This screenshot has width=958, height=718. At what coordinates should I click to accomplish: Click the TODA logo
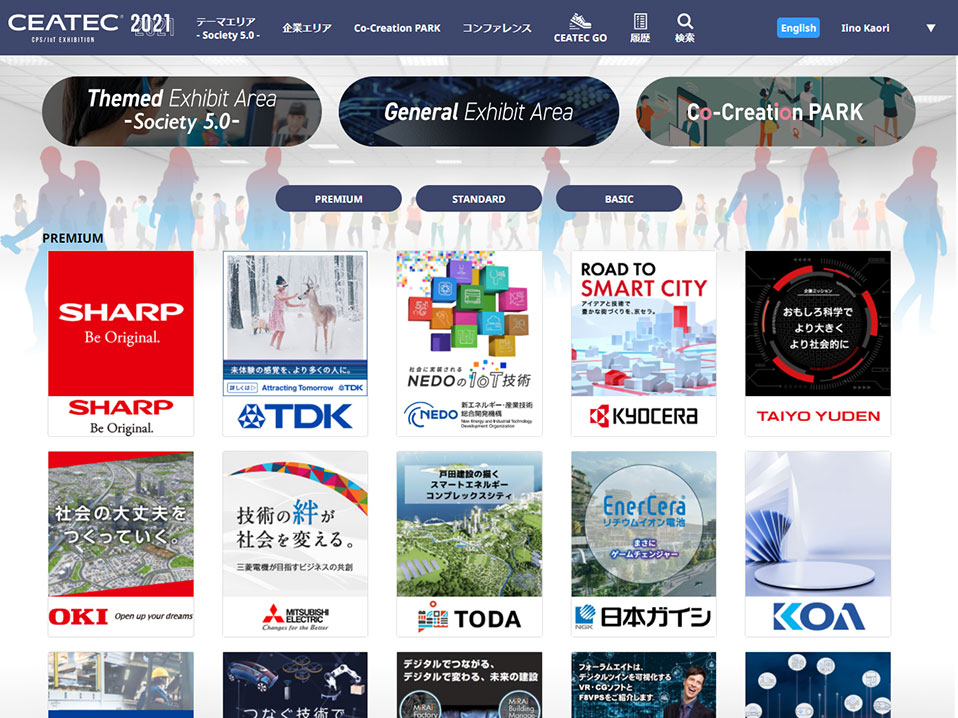click(469, 617)
